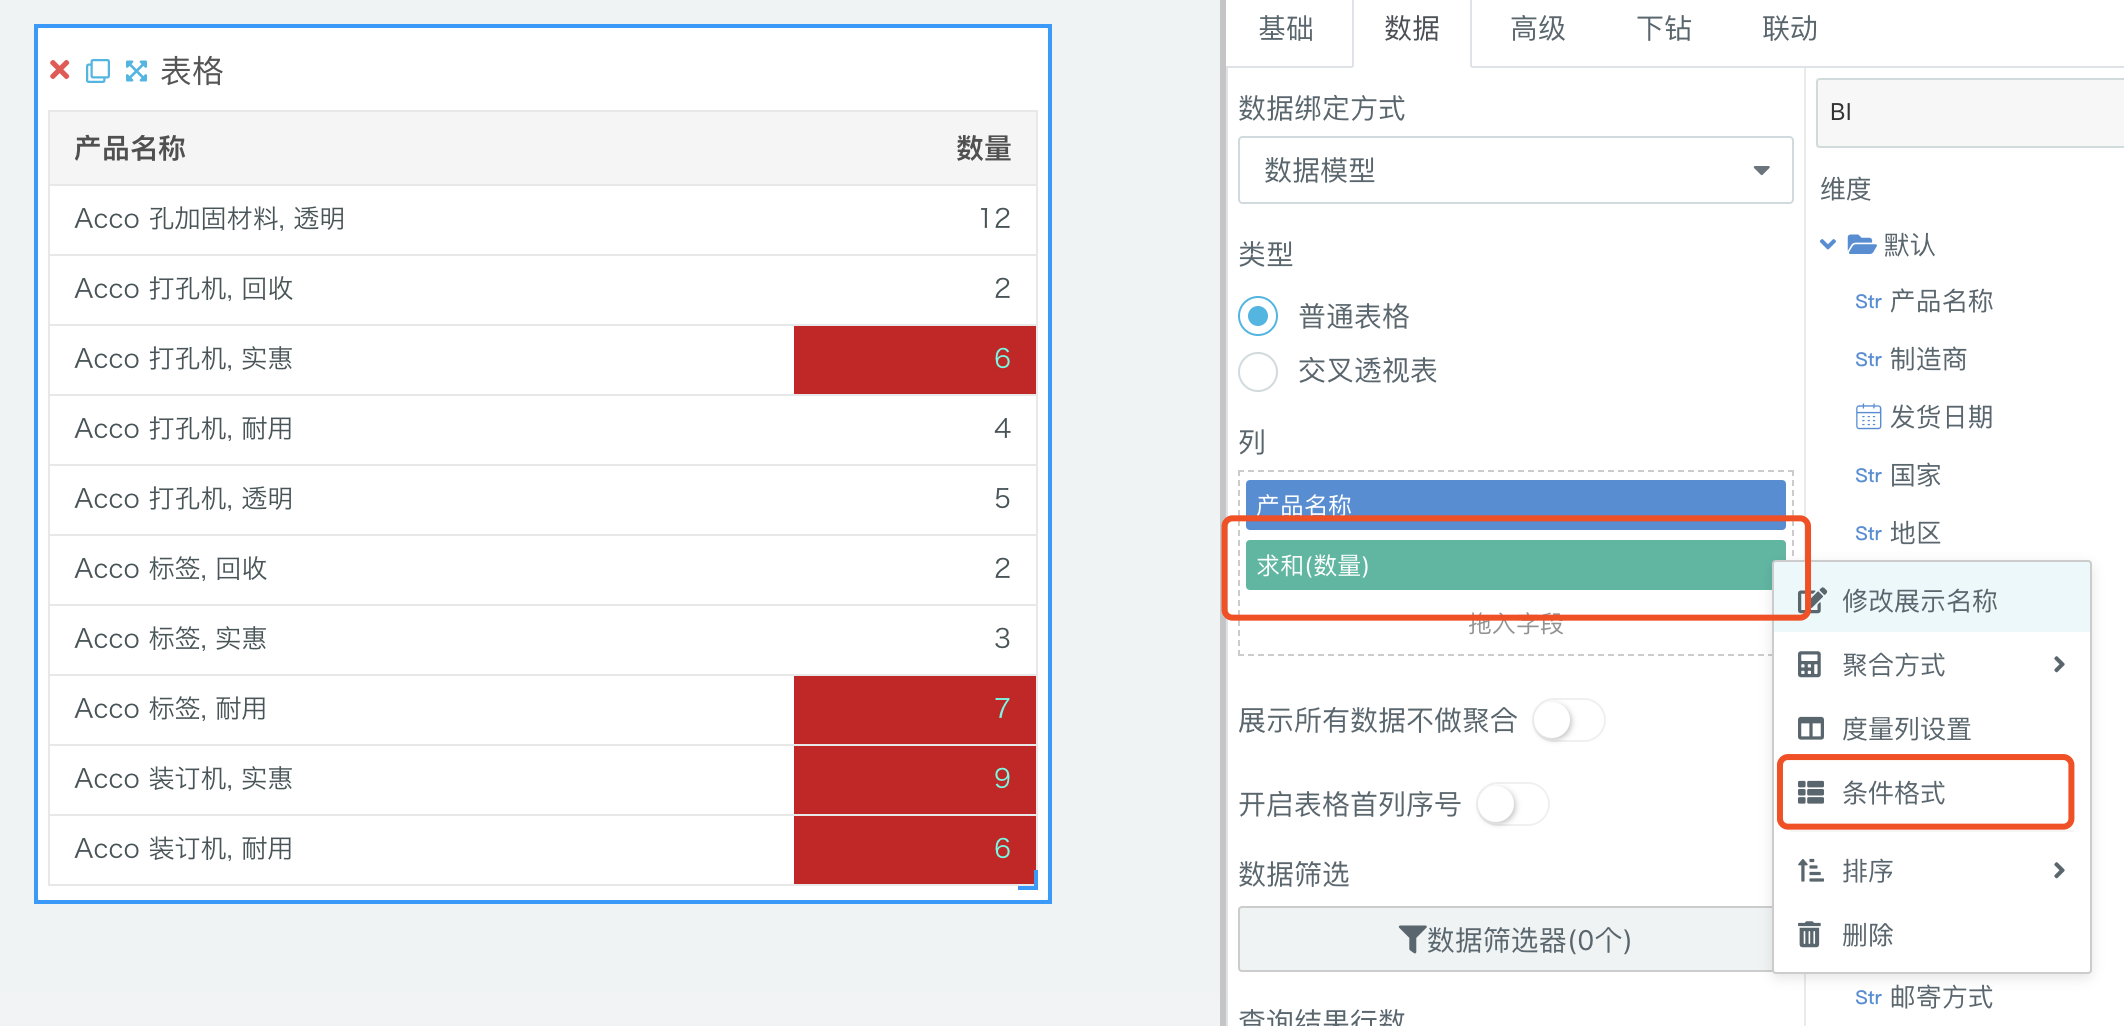Switch to 联动 tab
Viewport: 2124px width, 1026px height.
[1790, 29]
